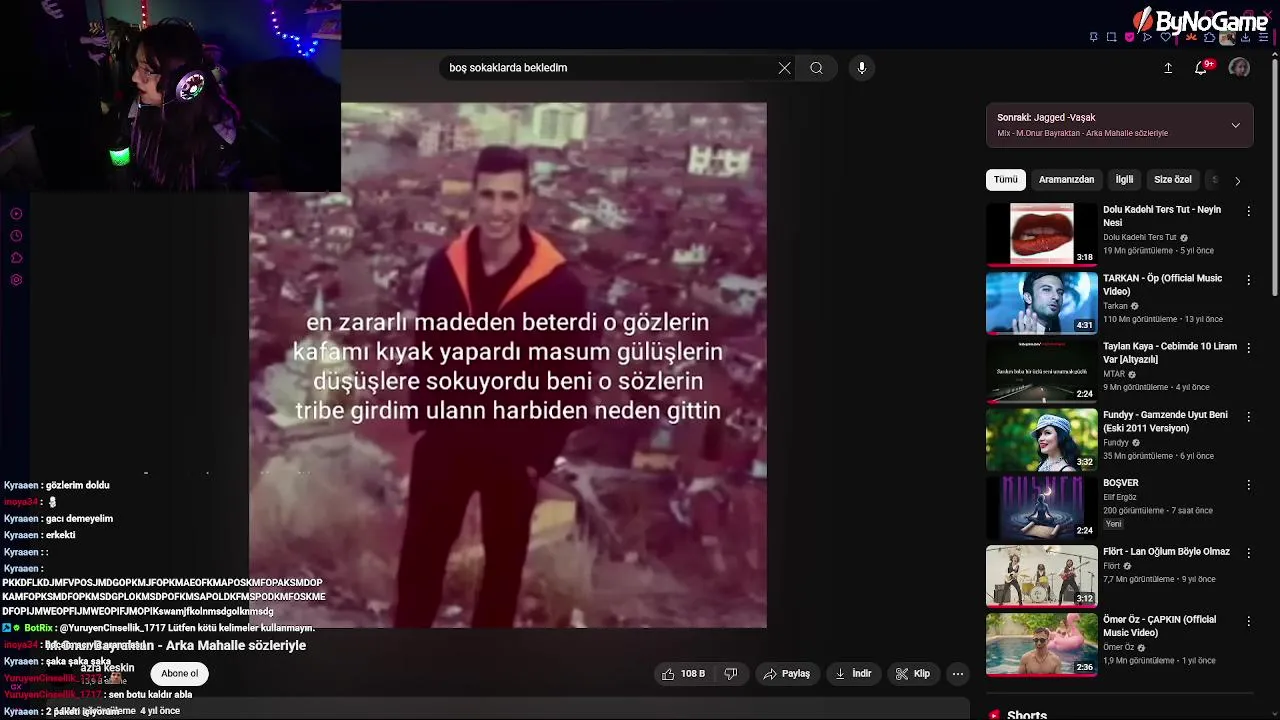Show more filter chips with right arrow

[x=1237, y=181]
